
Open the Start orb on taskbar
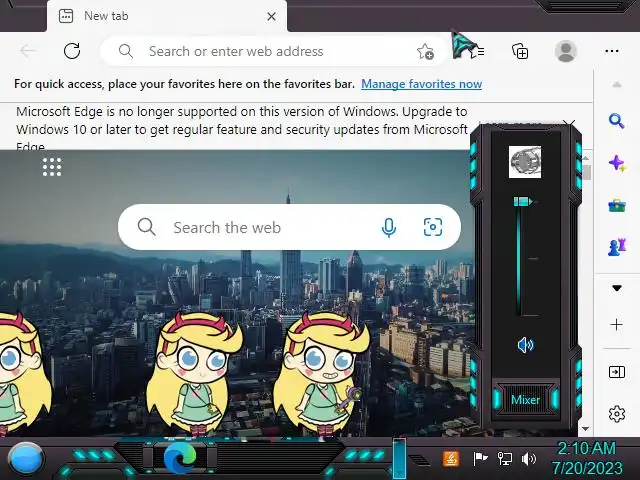25,459
